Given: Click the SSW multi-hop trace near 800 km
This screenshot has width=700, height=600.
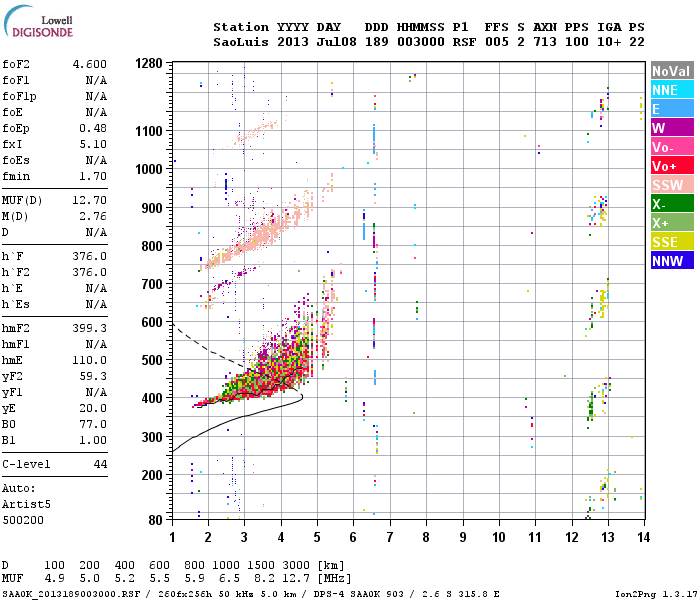Looking at the screenshot, I should [259, 237].
